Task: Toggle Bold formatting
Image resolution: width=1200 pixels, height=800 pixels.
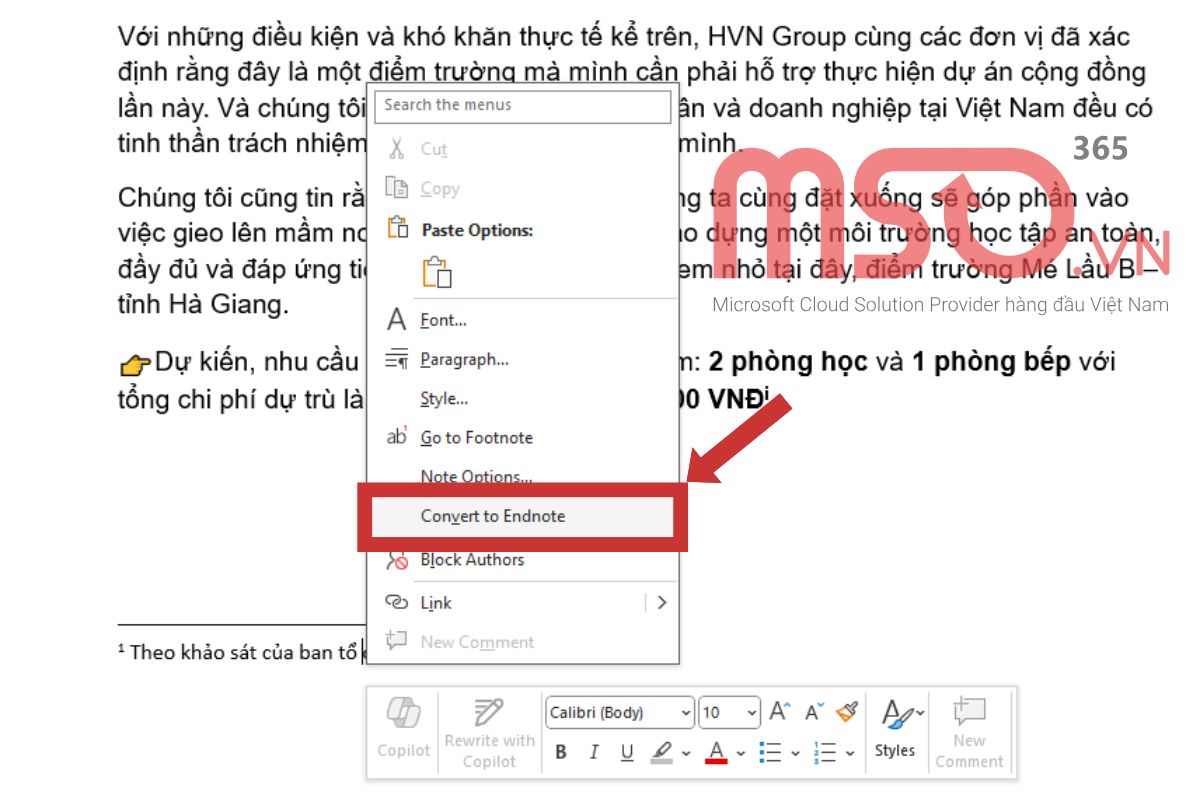Action: coord(561,752)
